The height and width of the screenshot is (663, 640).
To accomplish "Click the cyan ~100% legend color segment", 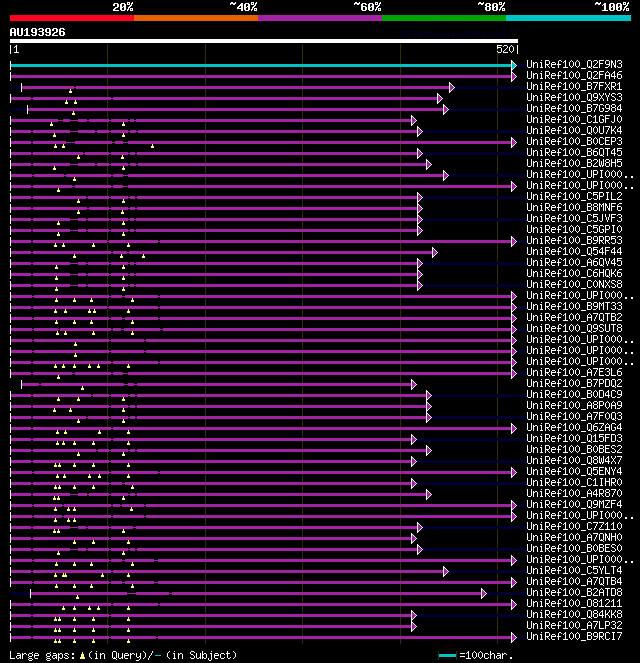I will (569, 18).
